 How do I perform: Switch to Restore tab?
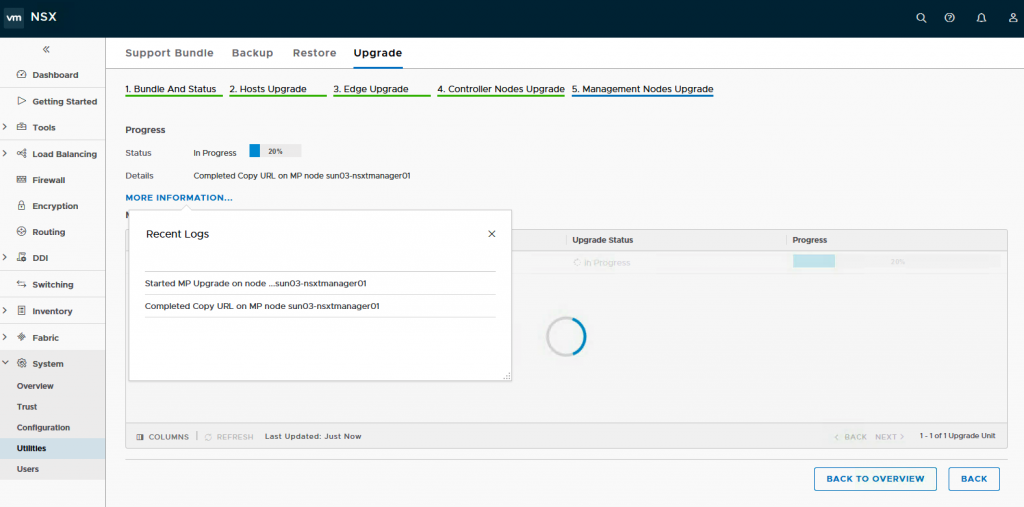pos(315,53)
